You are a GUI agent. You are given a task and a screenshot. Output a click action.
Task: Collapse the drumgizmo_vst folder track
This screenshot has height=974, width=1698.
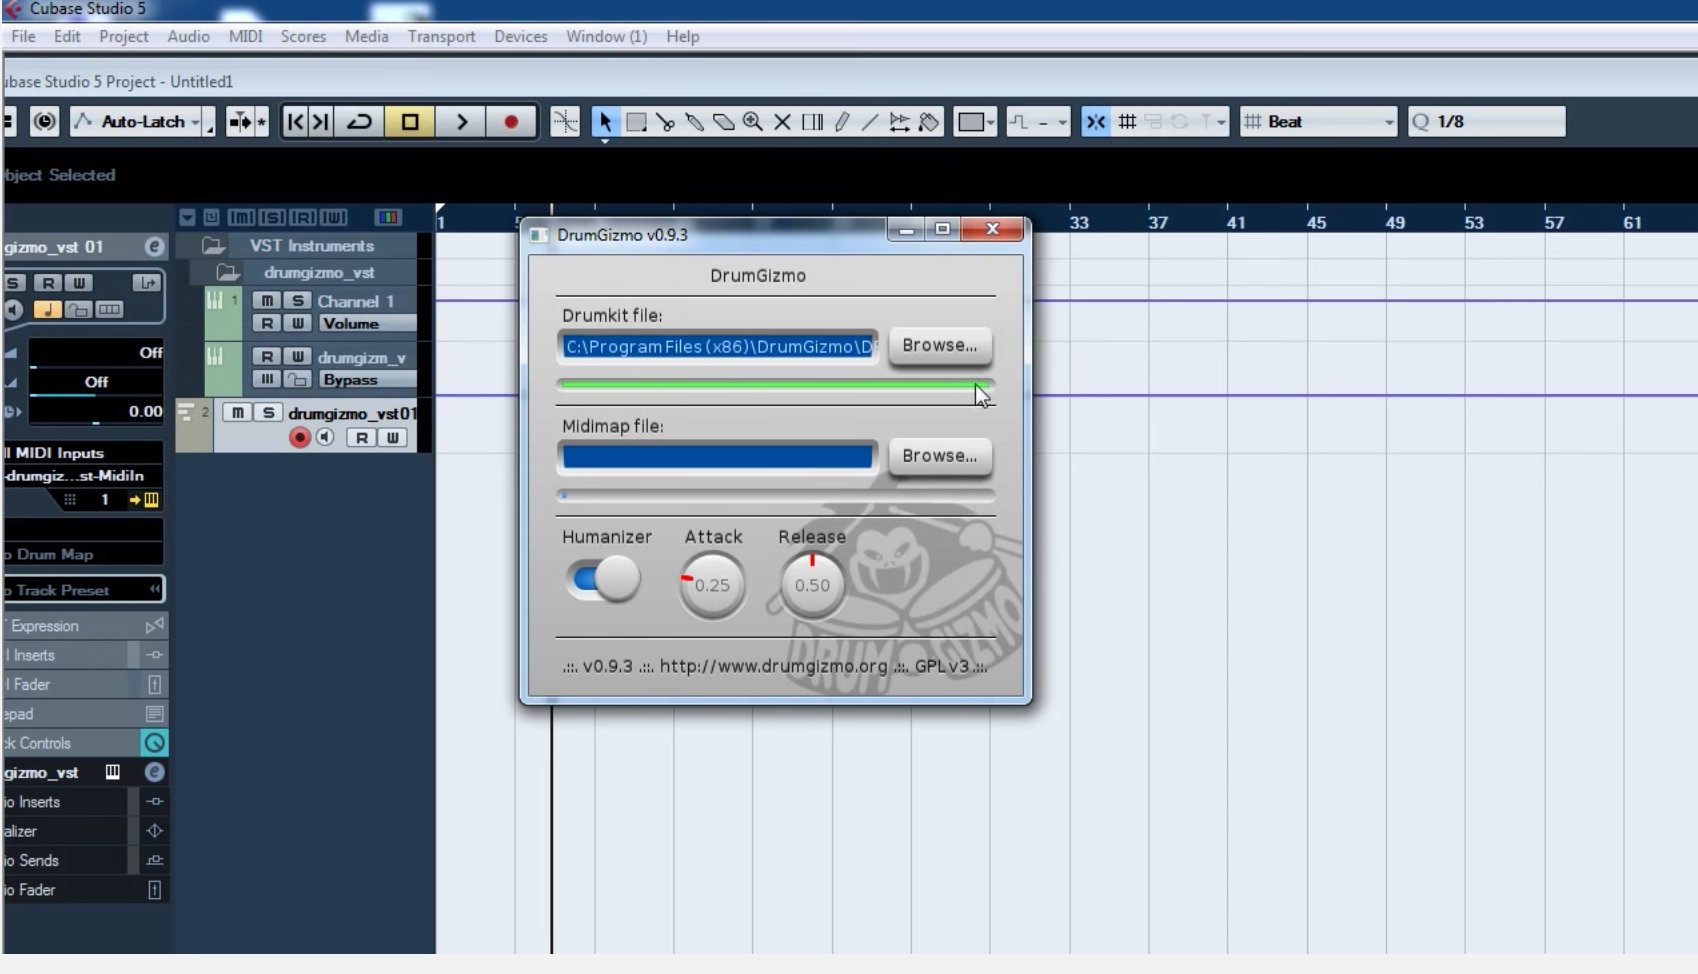(x=228, y=272)
